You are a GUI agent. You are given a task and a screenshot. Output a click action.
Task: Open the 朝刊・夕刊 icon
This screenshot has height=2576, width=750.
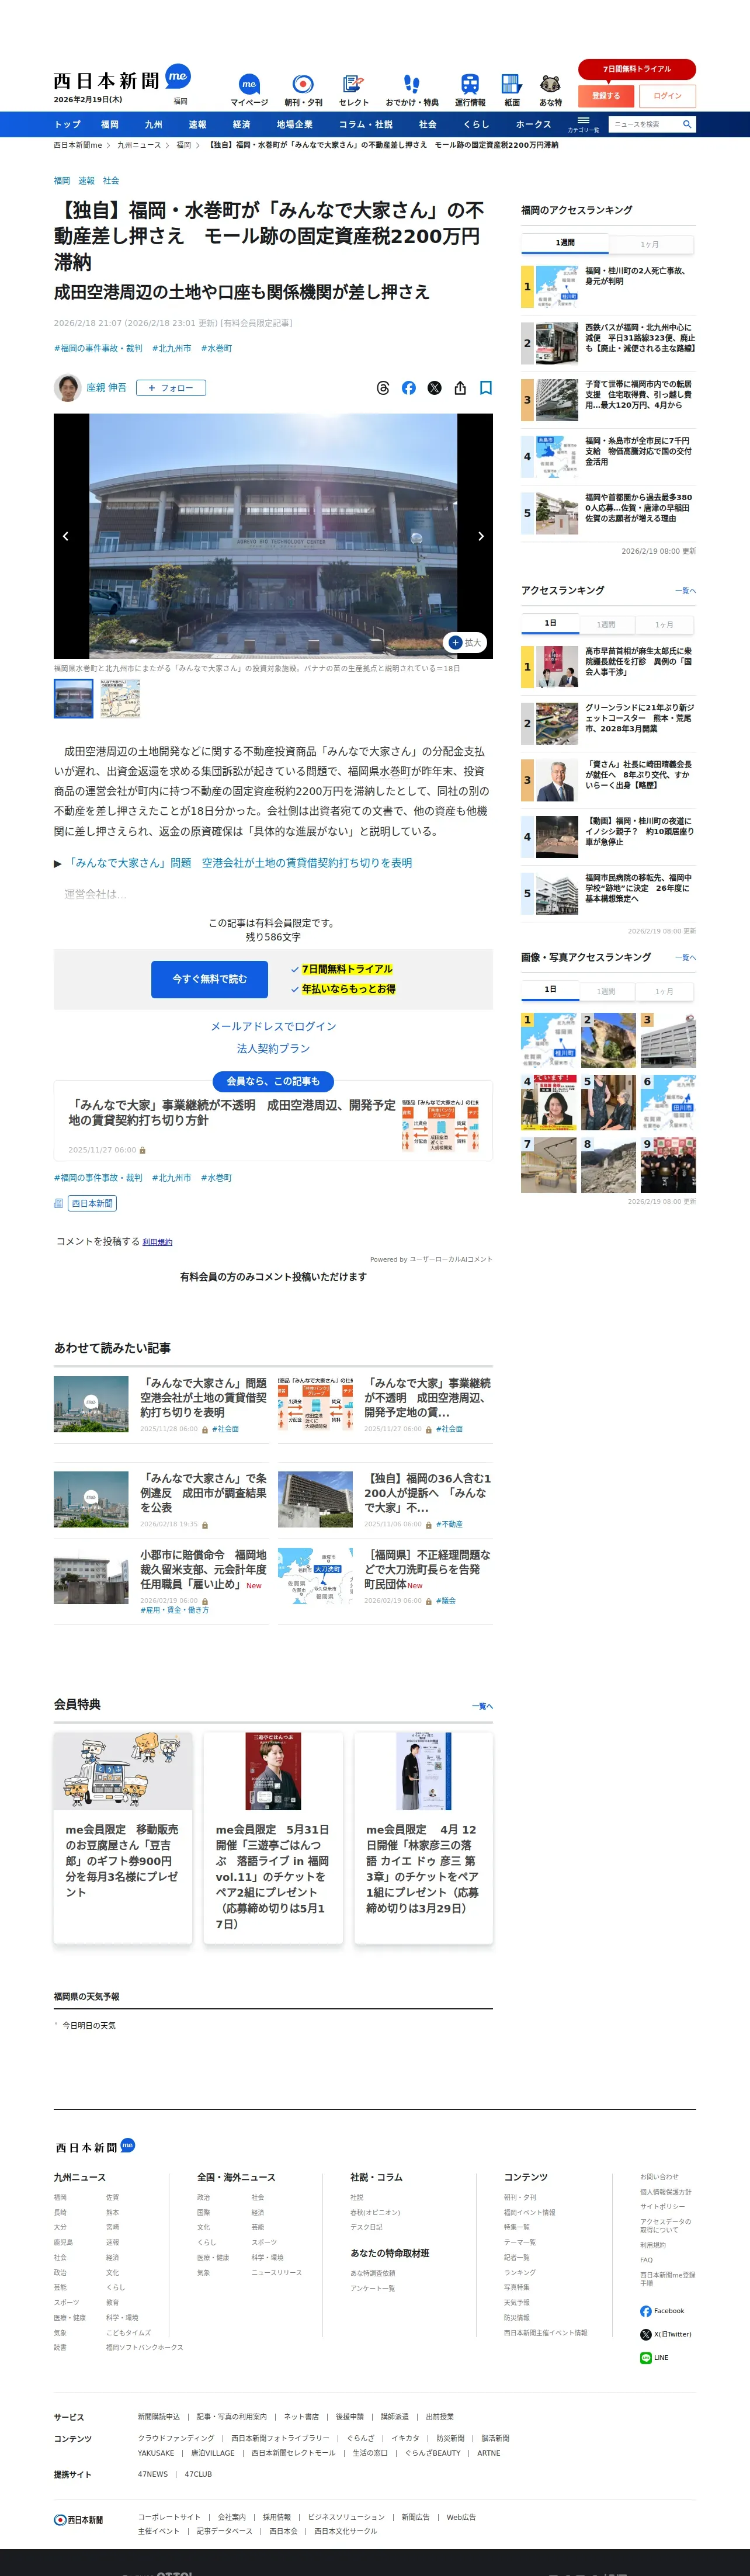tap(302, 89)
